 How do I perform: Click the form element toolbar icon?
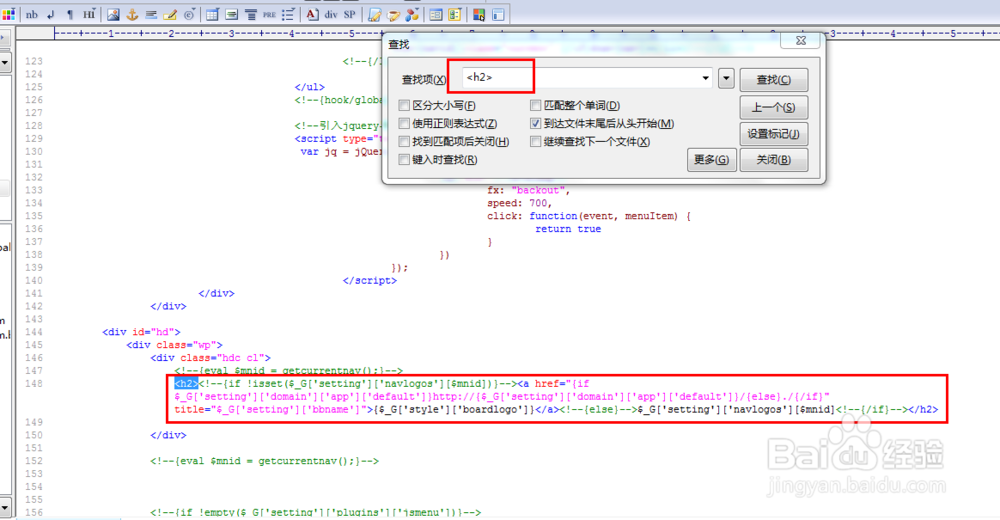click(x=232, y=14)
